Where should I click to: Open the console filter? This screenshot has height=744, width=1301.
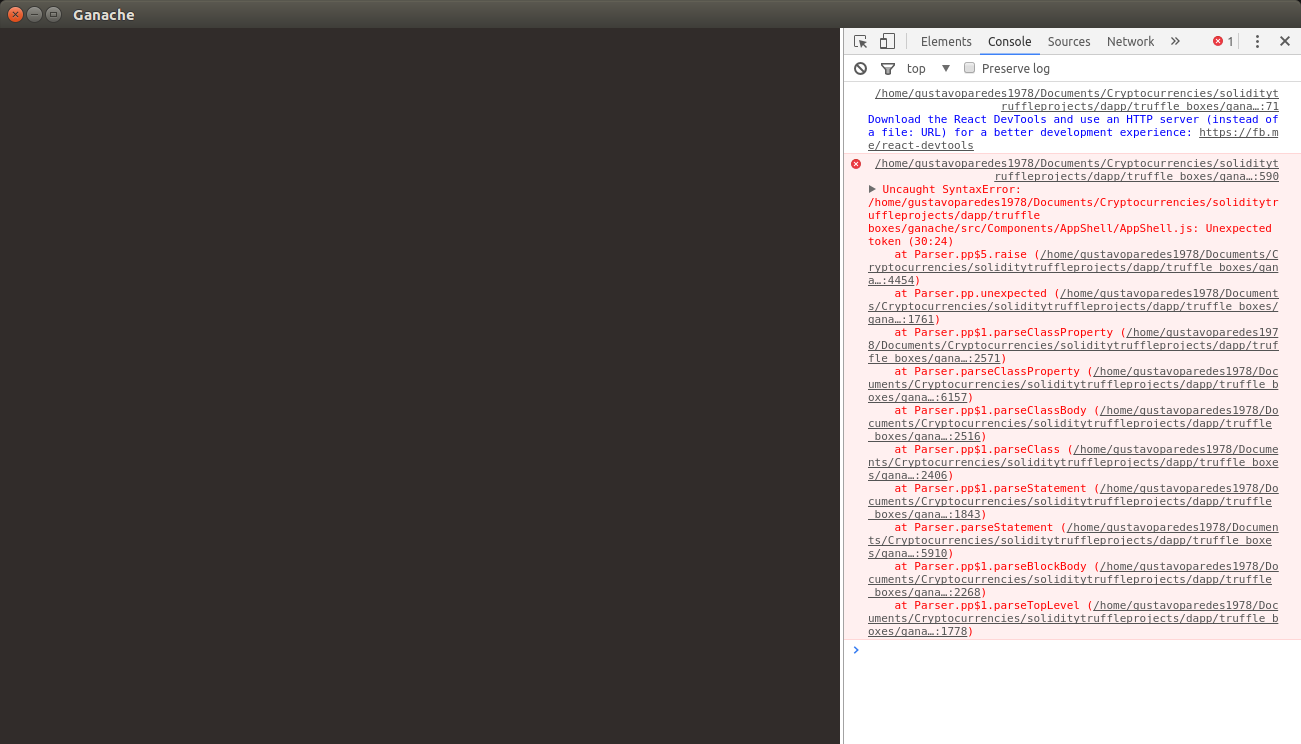coord(888,68)
